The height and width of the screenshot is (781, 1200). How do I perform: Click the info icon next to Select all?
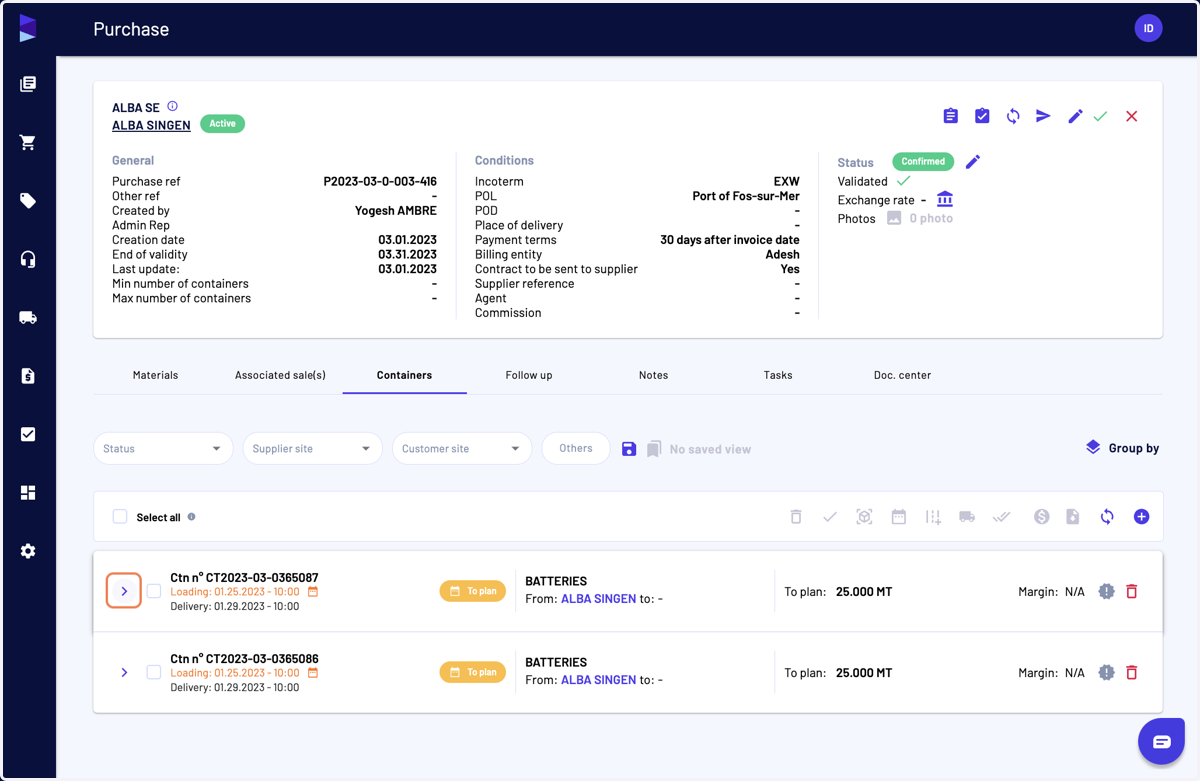(x=191, y=517)
